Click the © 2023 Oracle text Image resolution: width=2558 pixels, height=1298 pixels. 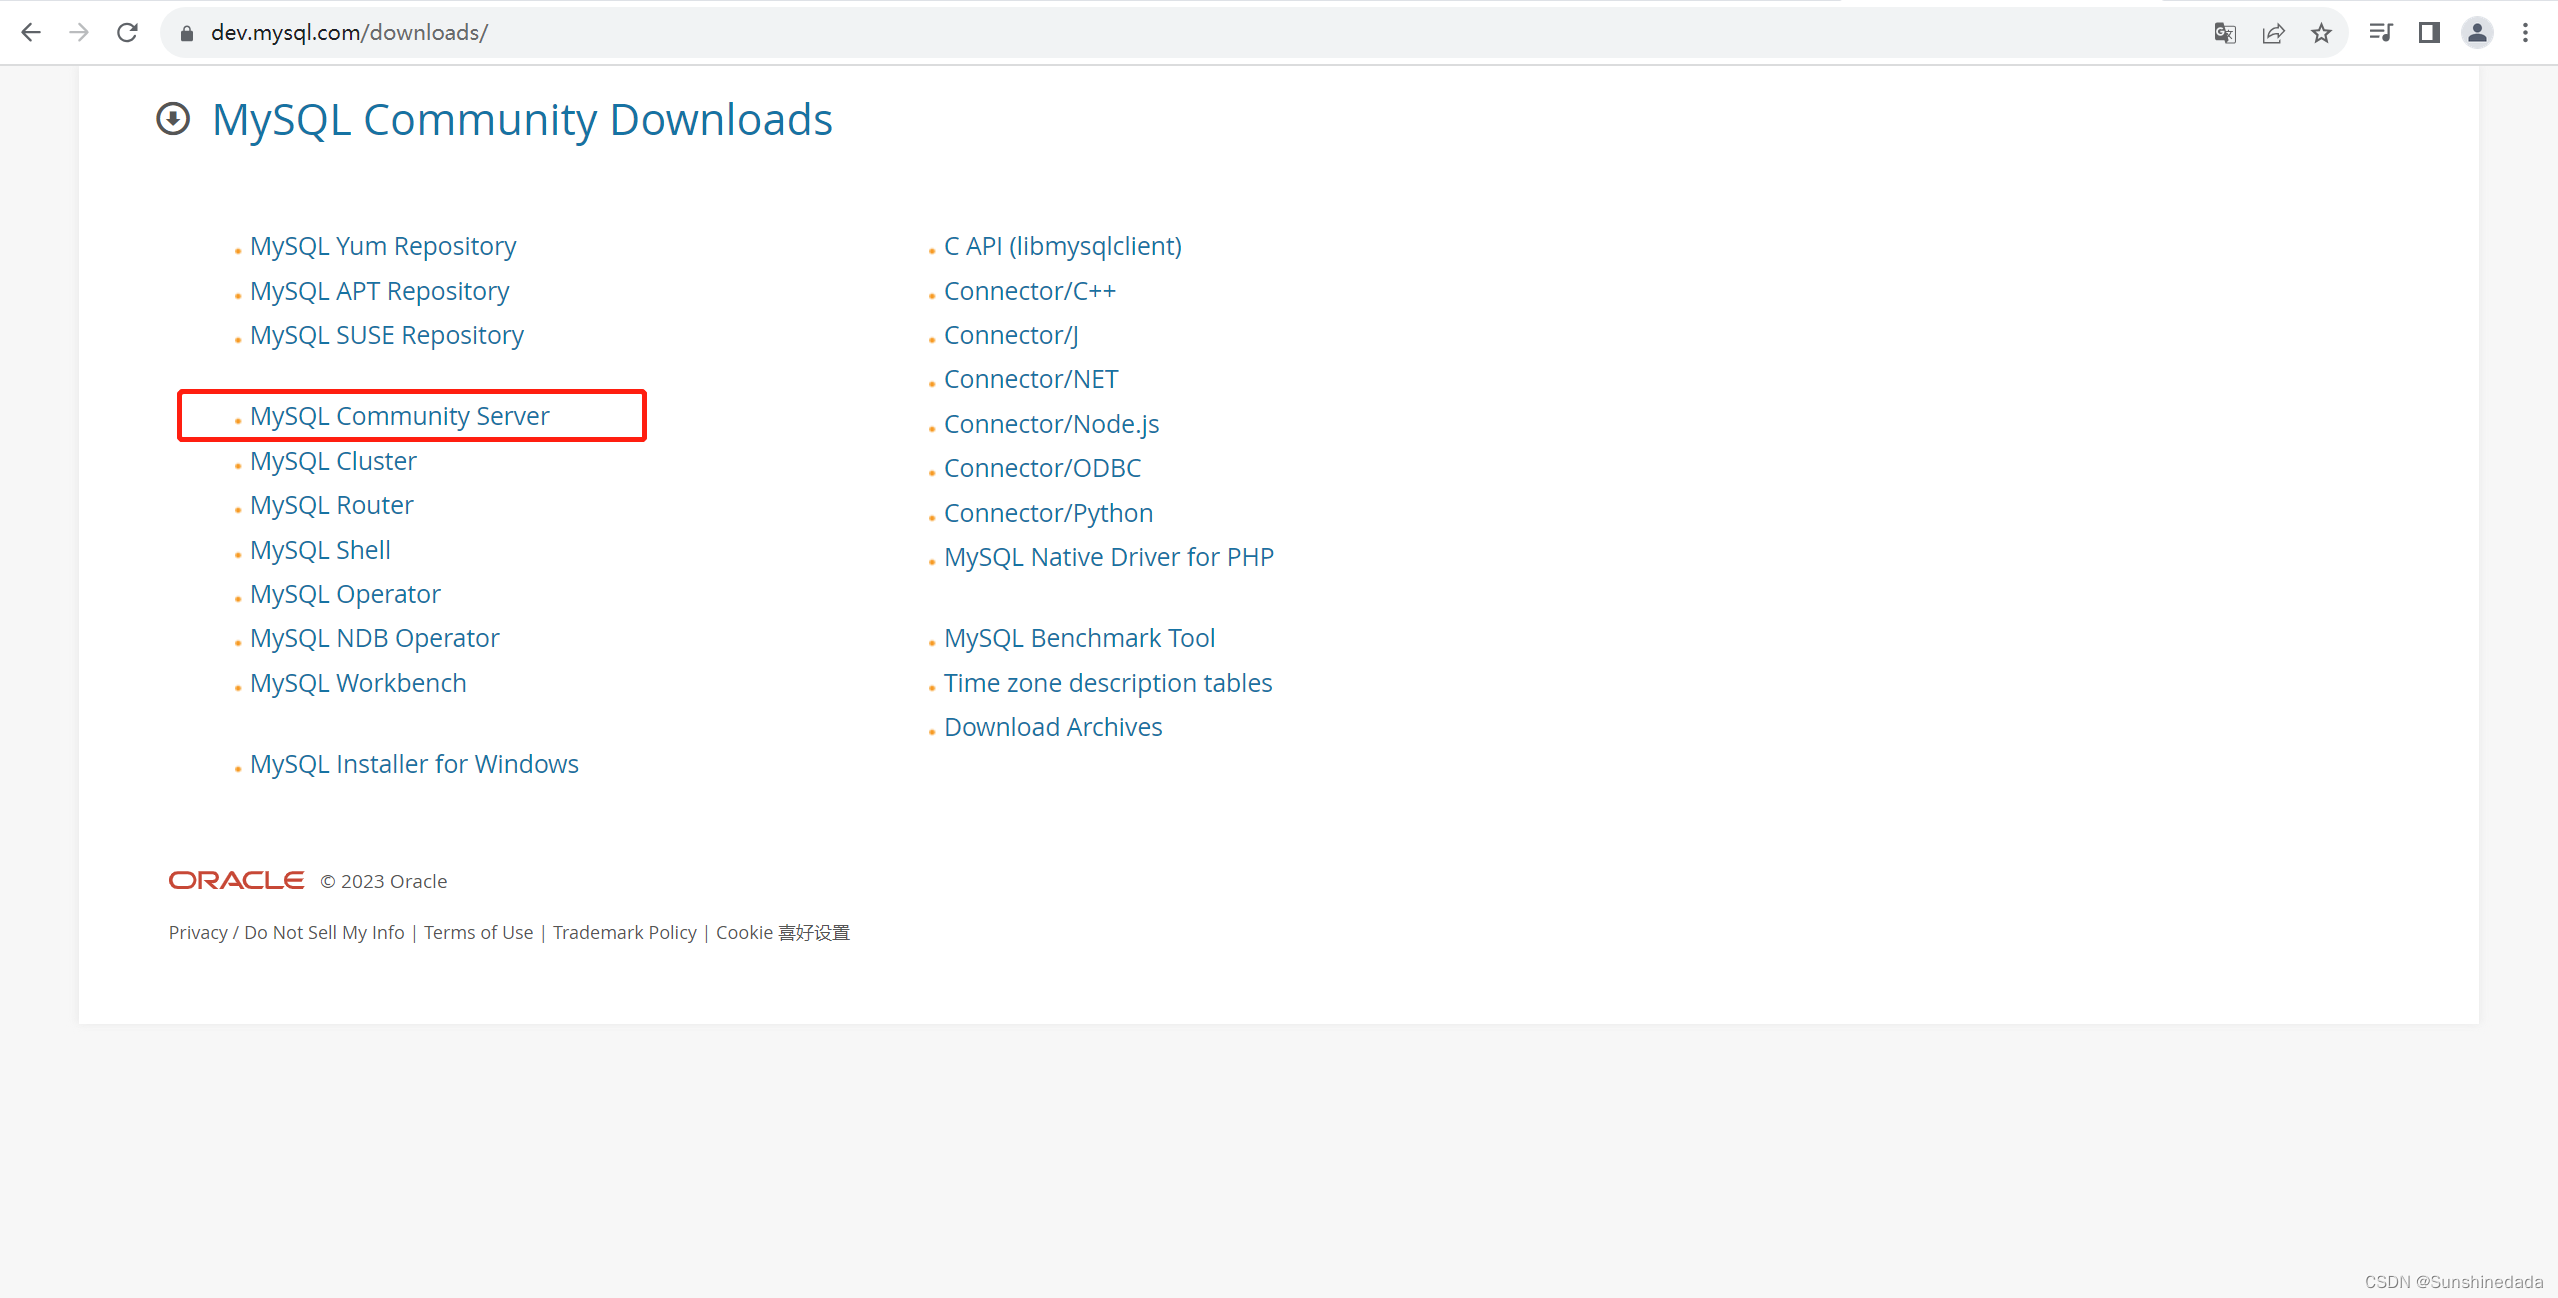(x=383, y=881)
